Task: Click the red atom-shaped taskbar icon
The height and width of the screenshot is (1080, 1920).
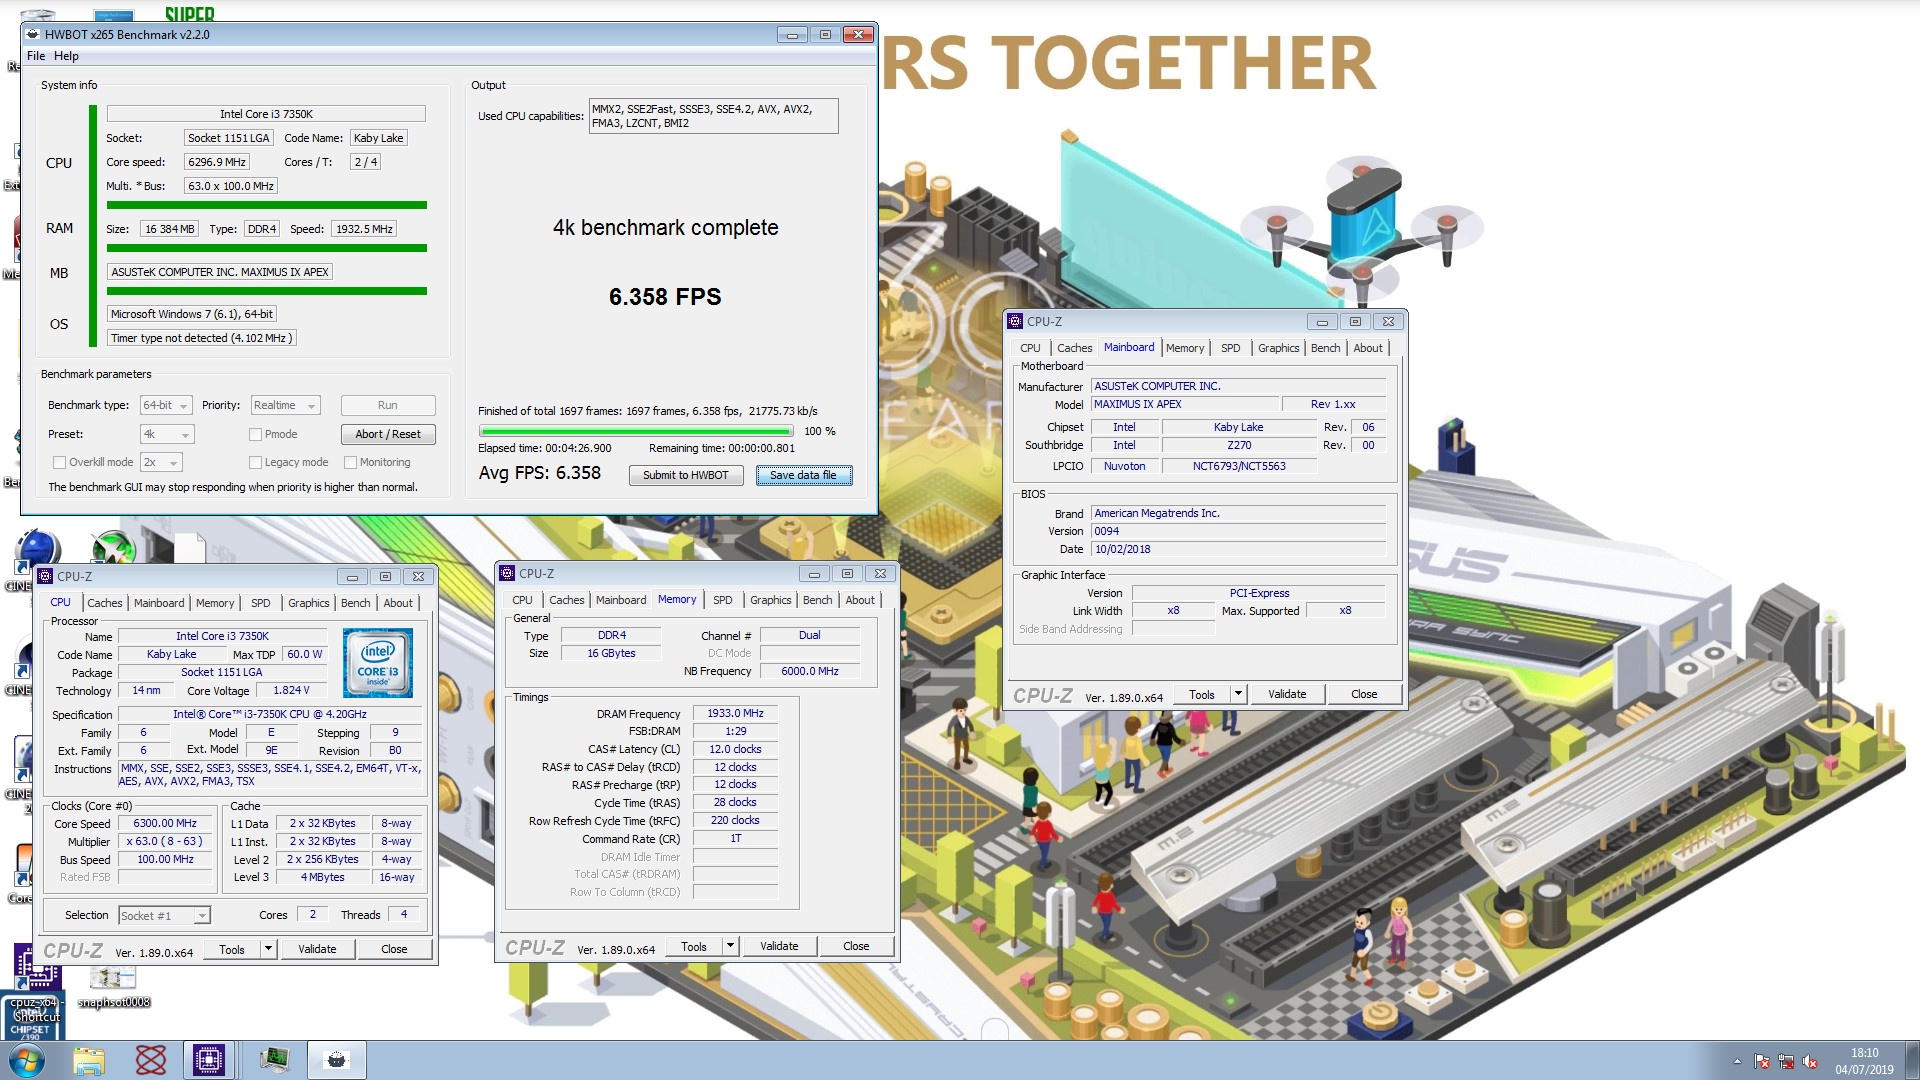Action: [x=150, y=1060]
